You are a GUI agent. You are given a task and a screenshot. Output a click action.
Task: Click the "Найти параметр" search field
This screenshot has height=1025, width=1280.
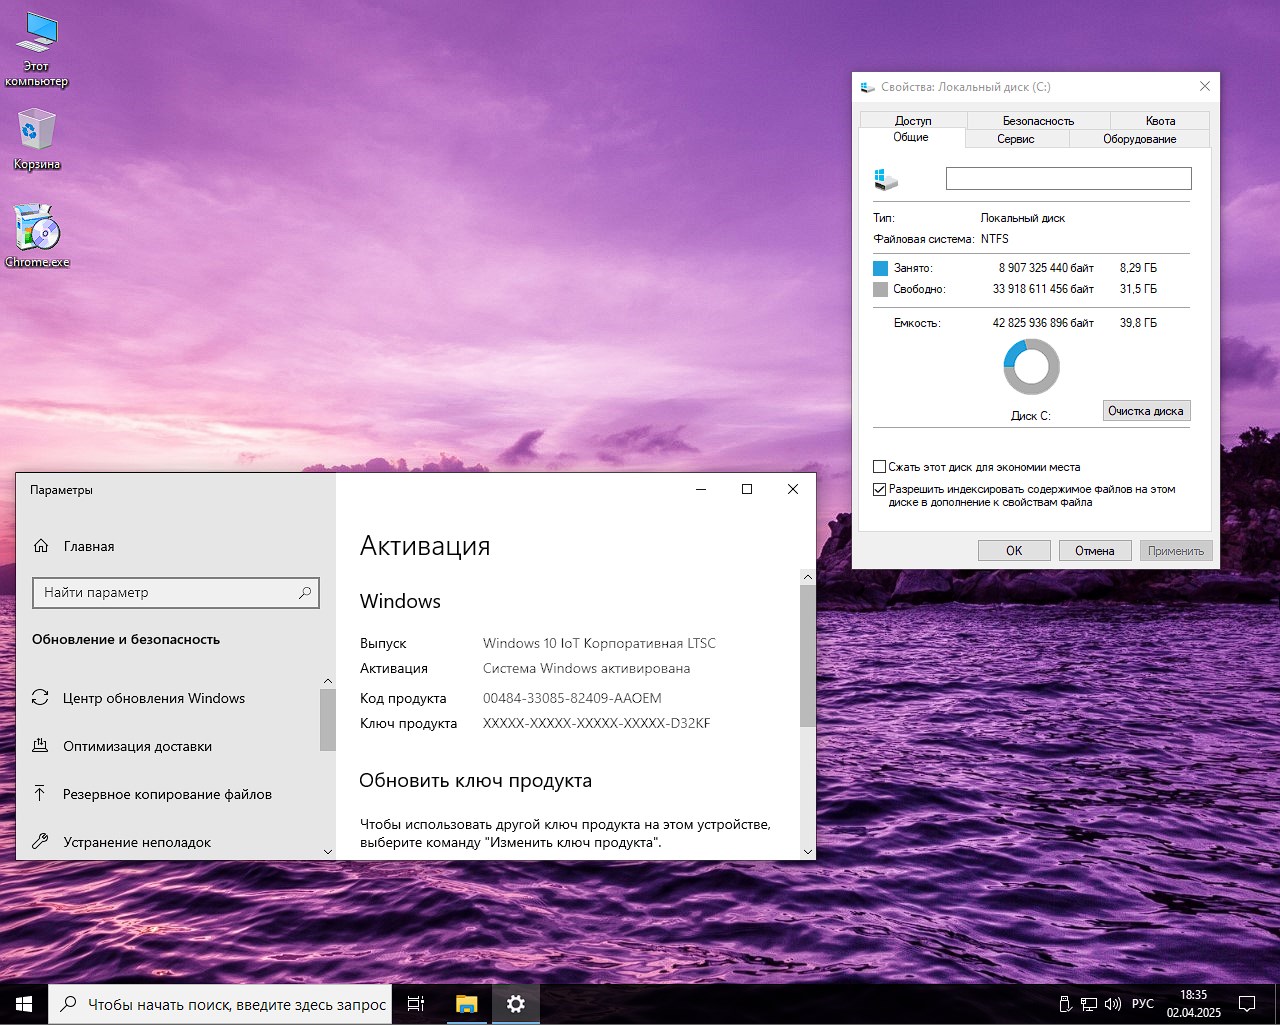(x=176, y=592)
